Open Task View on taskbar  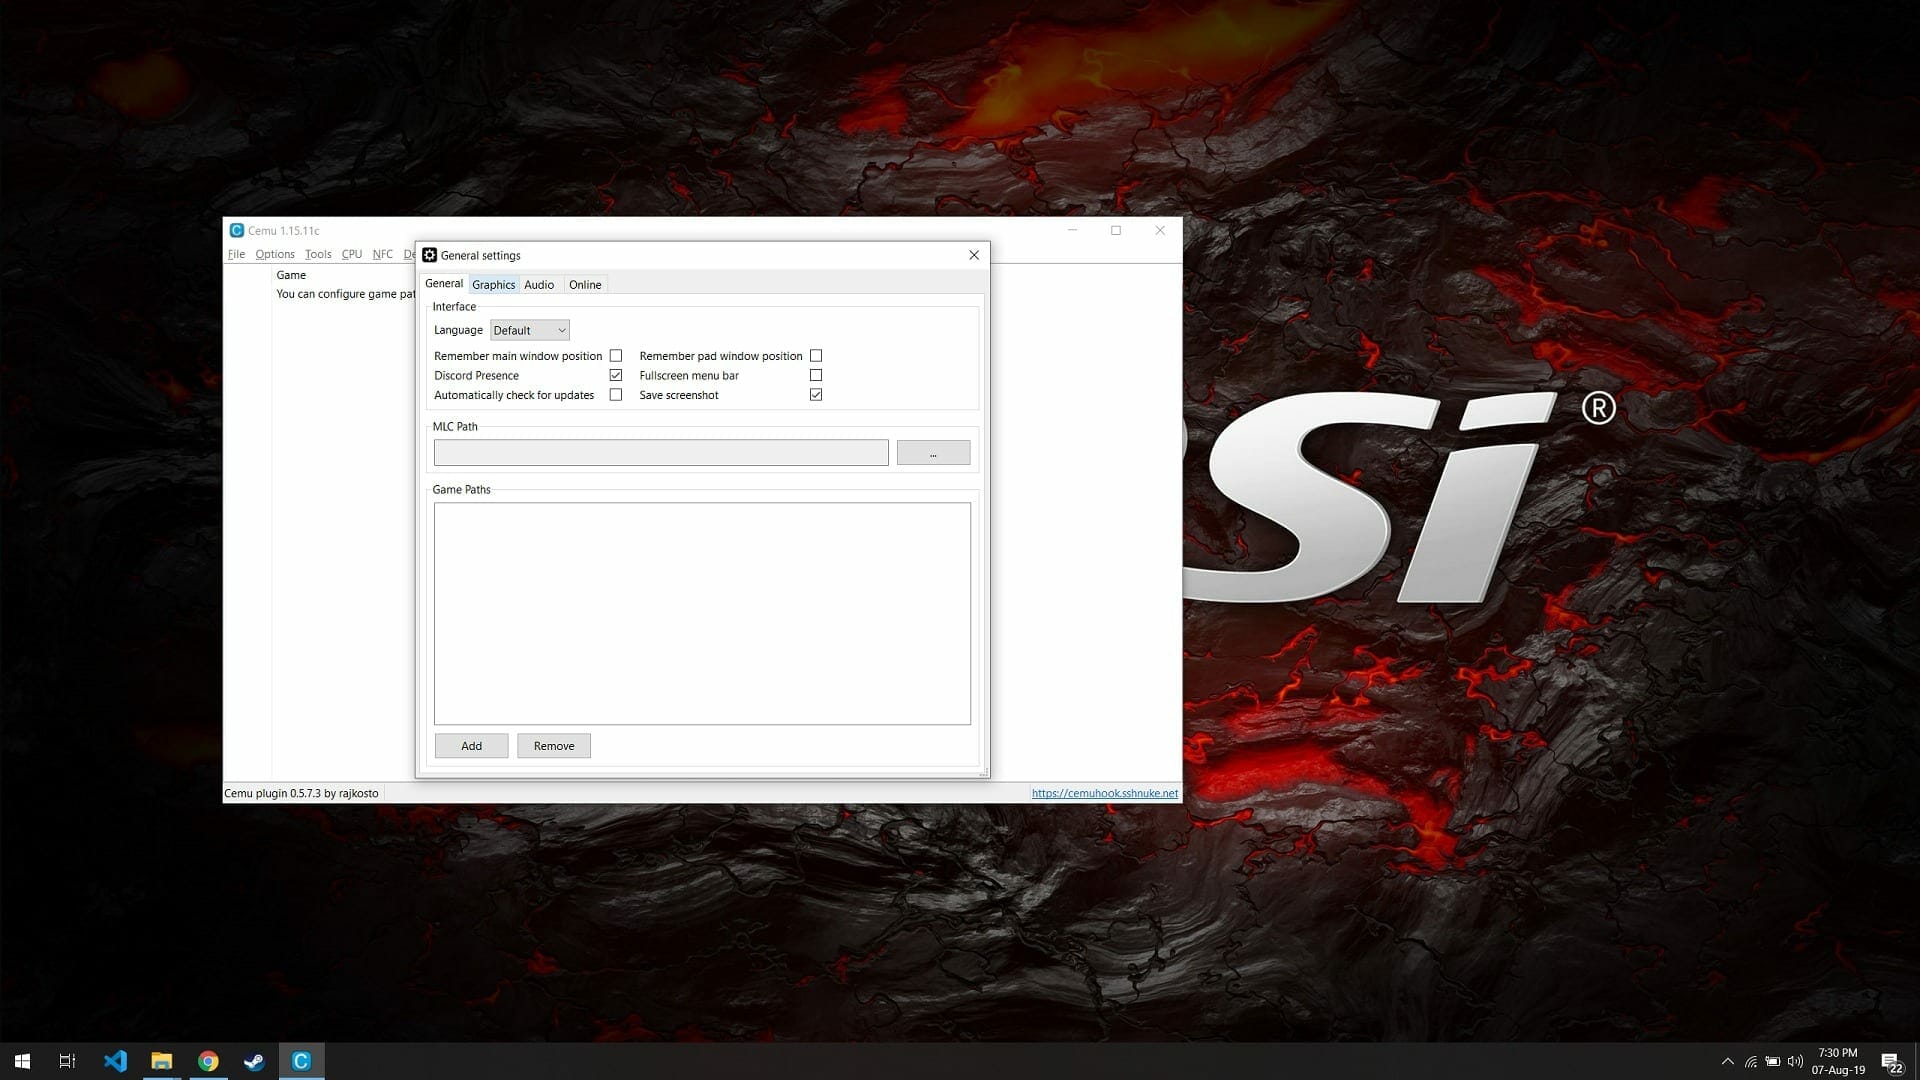pos(67,1061)
